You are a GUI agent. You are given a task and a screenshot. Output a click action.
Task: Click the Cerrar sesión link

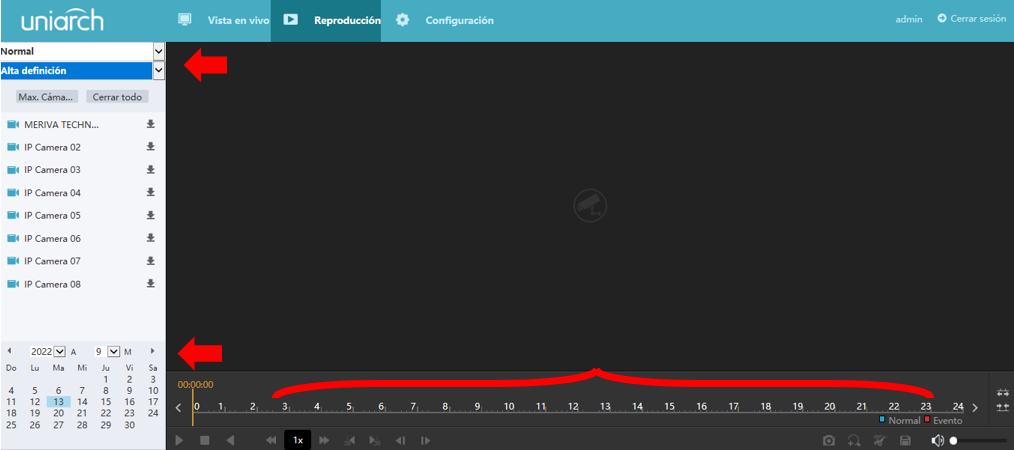(971, 19)
